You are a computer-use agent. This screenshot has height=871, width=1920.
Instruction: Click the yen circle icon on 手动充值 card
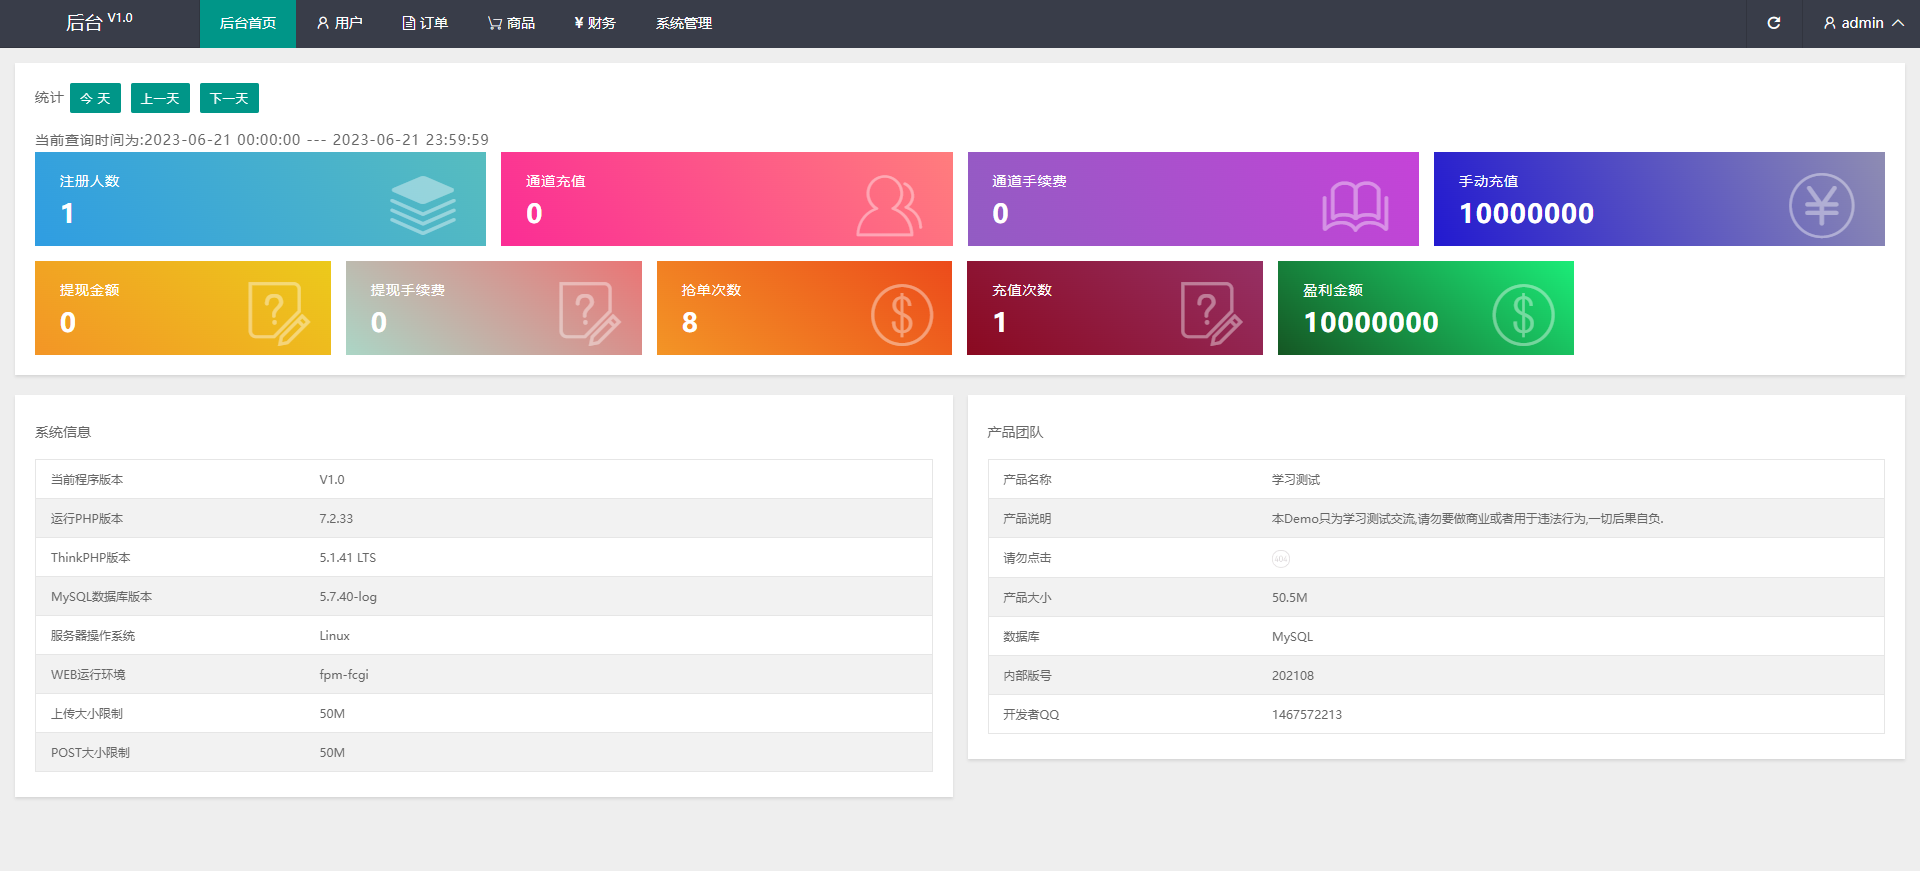[1821, 205]
